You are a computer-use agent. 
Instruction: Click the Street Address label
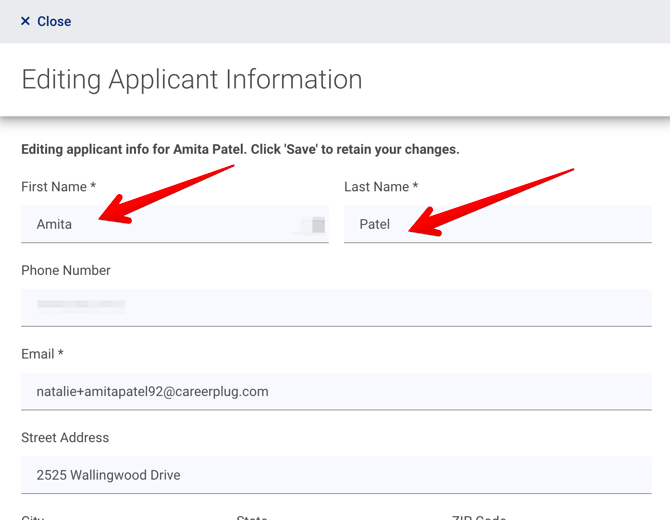coord(65,437)
